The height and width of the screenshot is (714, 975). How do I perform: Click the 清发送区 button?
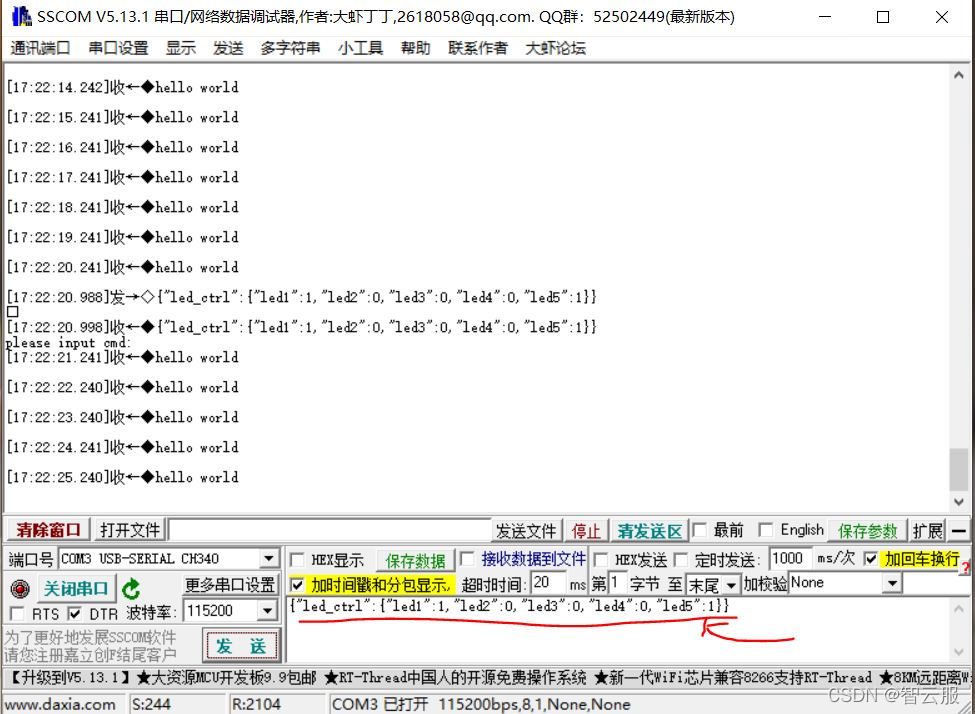[x=650, y=531]
